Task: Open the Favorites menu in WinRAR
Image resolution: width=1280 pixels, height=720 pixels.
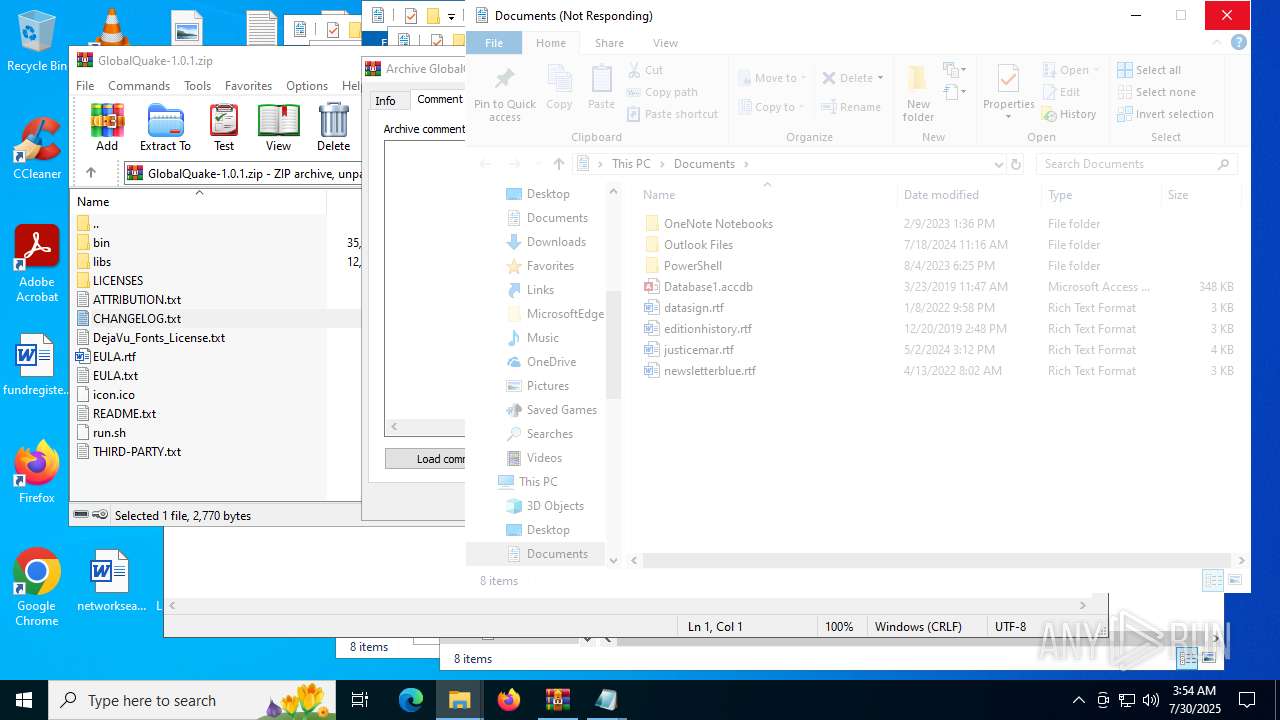Action: pyautogui.click(x=248, y=86)
